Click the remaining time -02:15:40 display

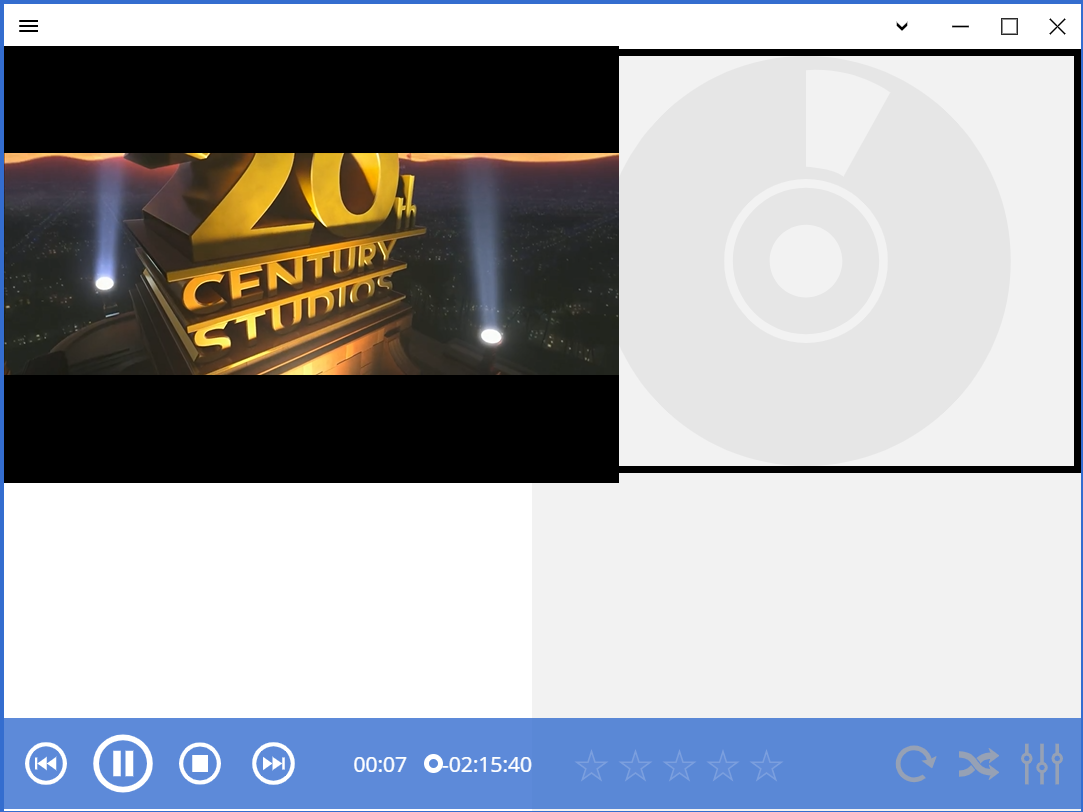click(490, 765)
